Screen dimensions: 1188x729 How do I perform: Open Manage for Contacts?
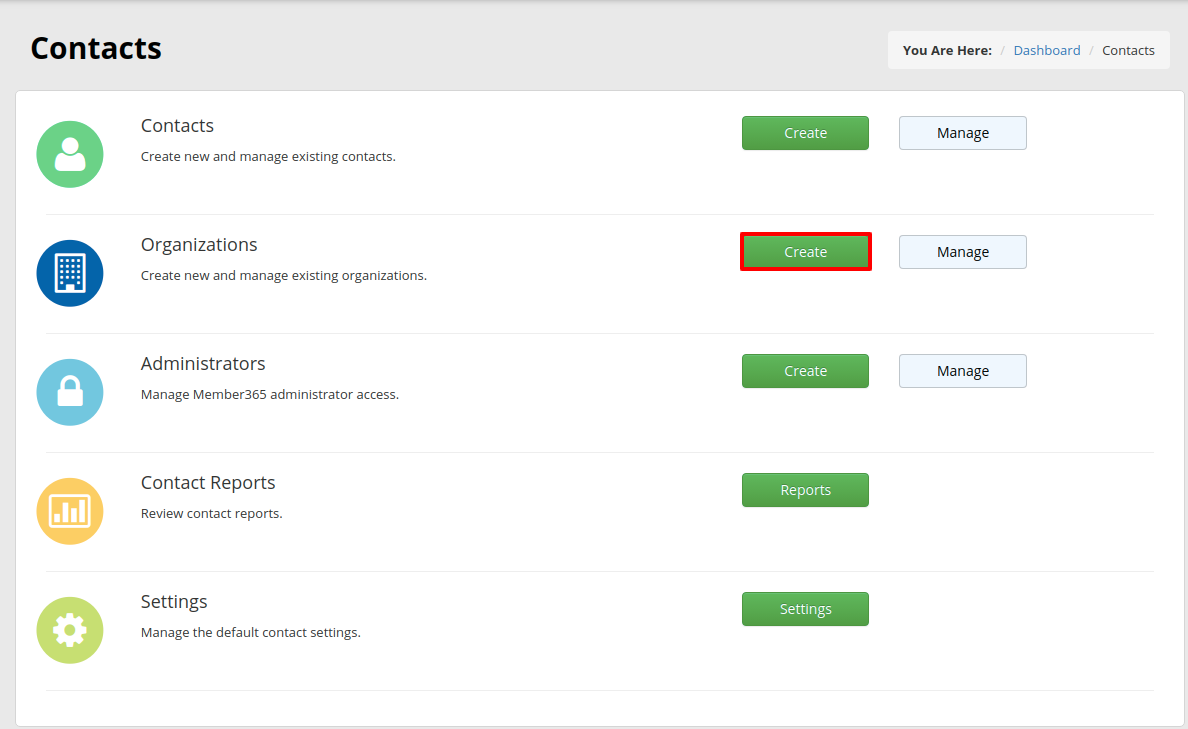(963, 133)
